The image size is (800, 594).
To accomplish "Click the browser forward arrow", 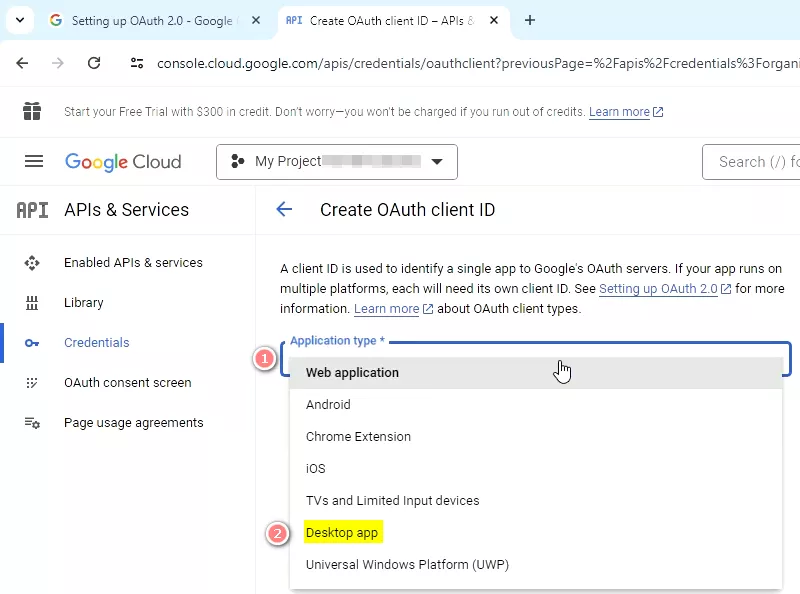I will click(x=58, y=63).
